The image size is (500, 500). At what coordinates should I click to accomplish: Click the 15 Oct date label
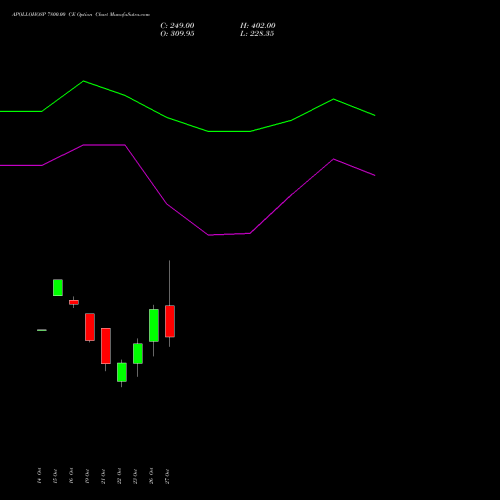[x=55, y=476]
